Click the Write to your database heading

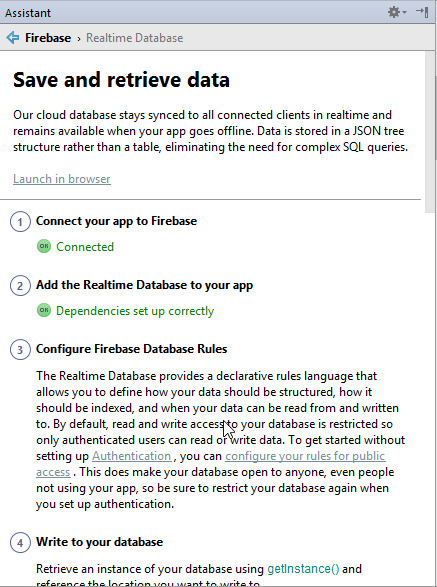point(100,542)
